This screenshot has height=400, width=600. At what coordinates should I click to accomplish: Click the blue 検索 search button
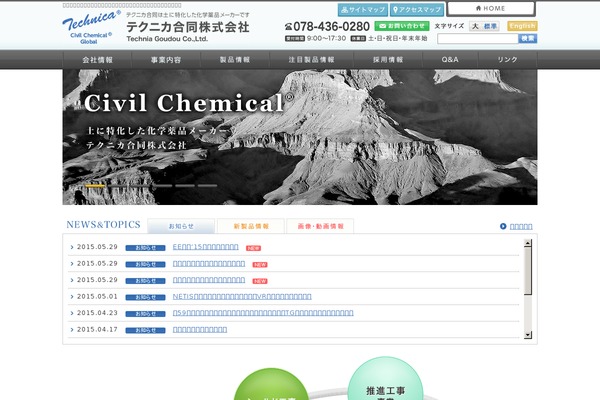528,38
